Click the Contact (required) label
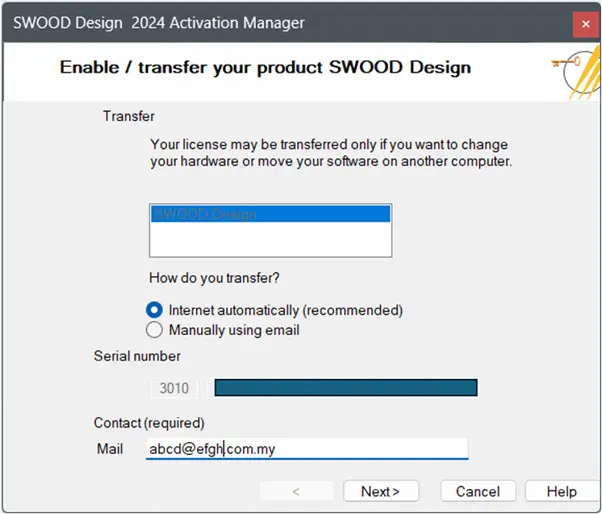 coord(149,422)
